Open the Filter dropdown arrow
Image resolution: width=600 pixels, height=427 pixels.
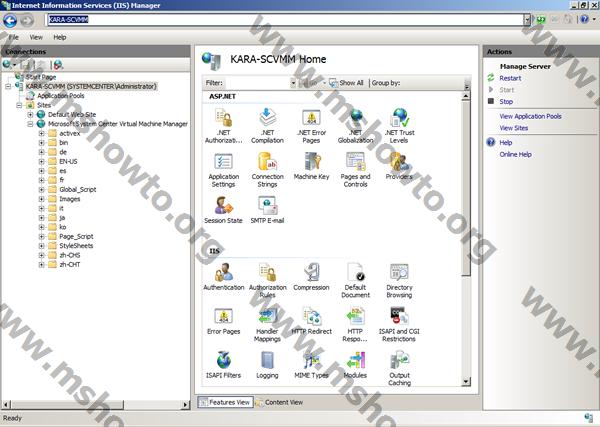pos(293,83)
